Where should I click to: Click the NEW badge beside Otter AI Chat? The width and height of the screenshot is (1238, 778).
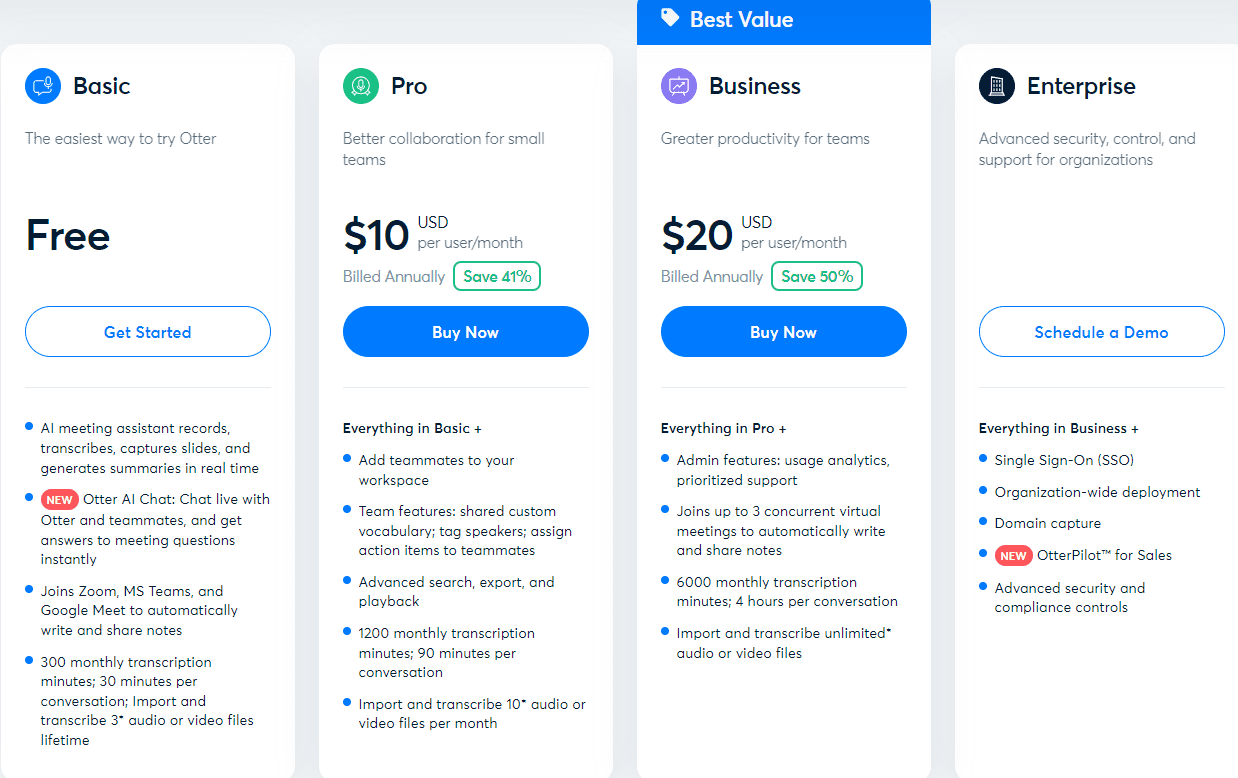coord(60,500)
